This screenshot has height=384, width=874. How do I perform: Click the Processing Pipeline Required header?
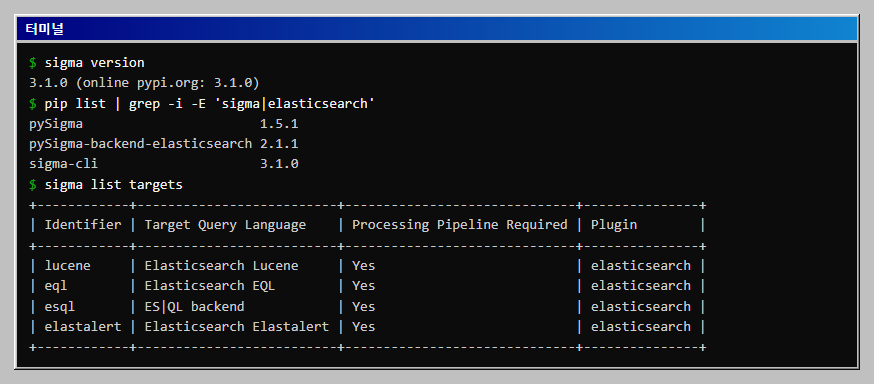tap(459, 225)
